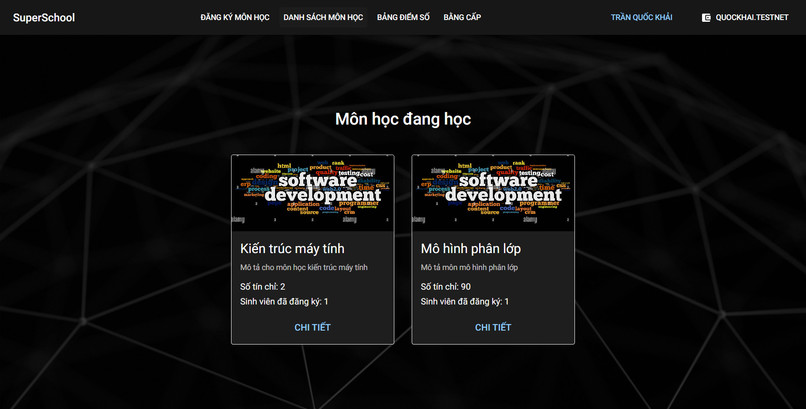
Task: Open the QUOCKHAI.TESTNET account button
Action: tap(745, 17)
